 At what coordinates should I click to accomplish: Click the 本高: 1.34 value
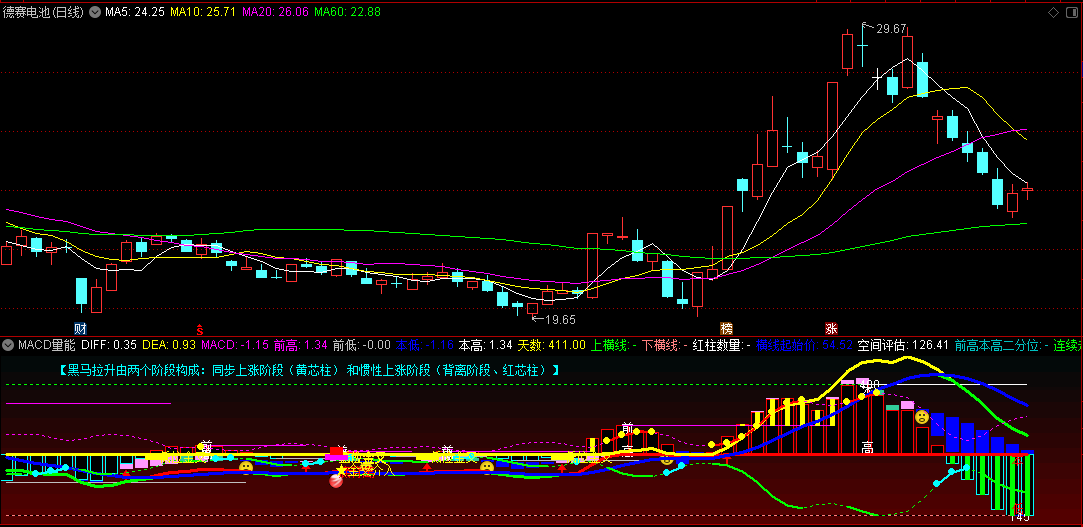[486, 345]
